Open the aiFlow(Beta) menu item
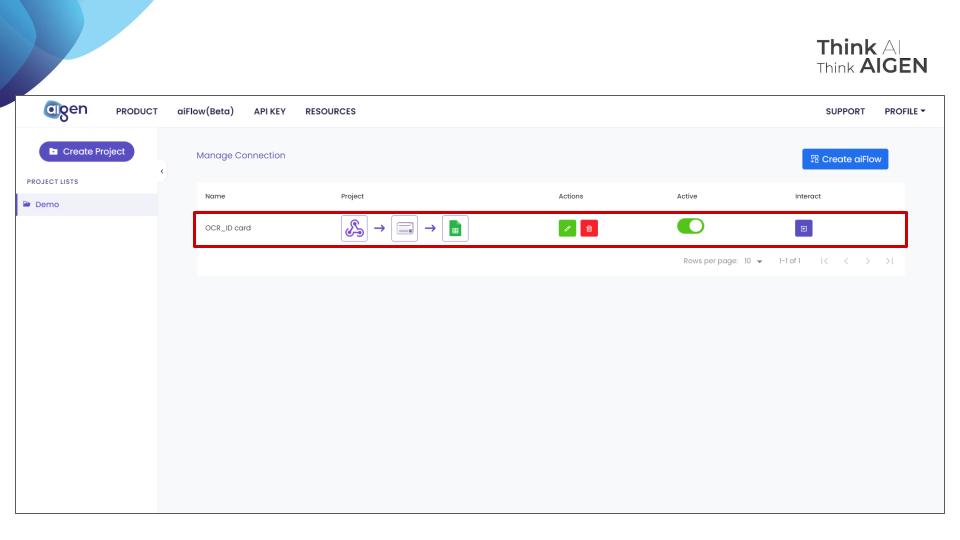The image size is (960, 540). 206,111
